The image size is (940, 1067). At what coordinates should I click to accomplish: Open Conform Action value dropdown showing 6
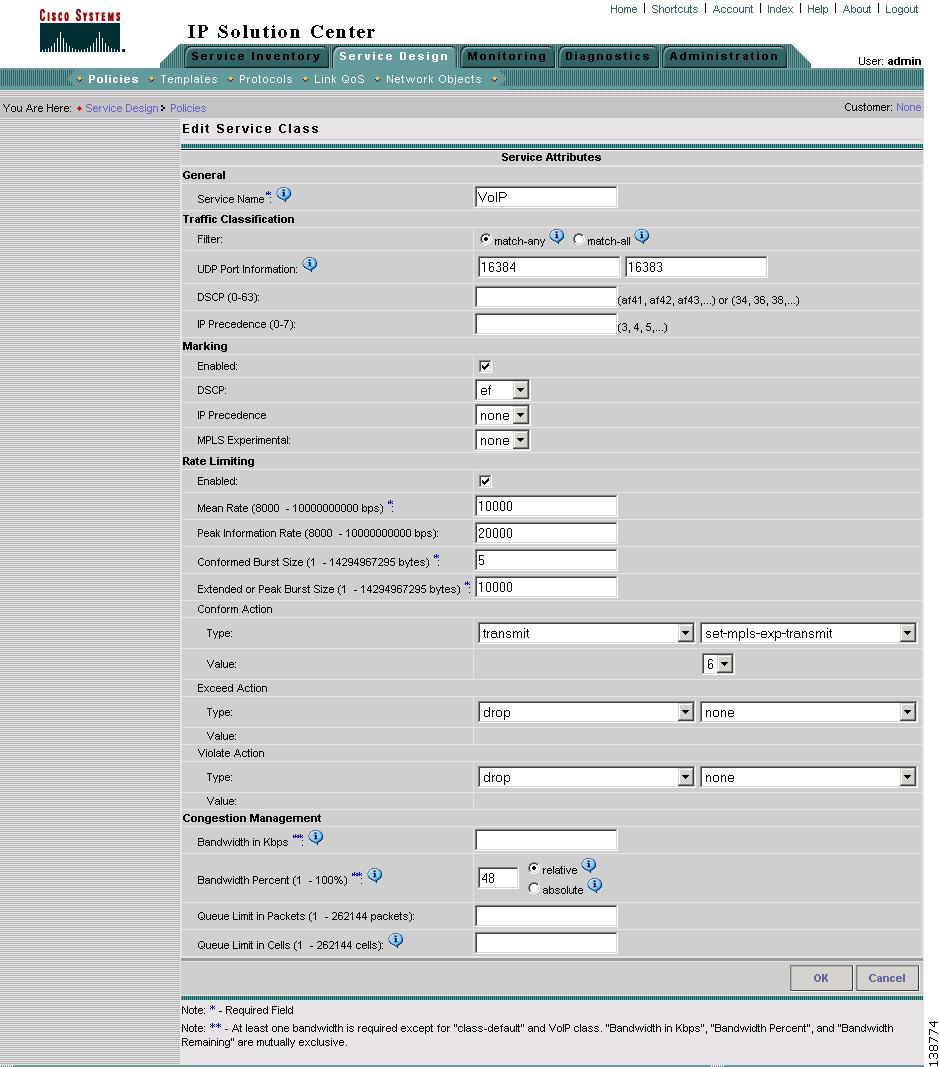(x=717, y=663)
